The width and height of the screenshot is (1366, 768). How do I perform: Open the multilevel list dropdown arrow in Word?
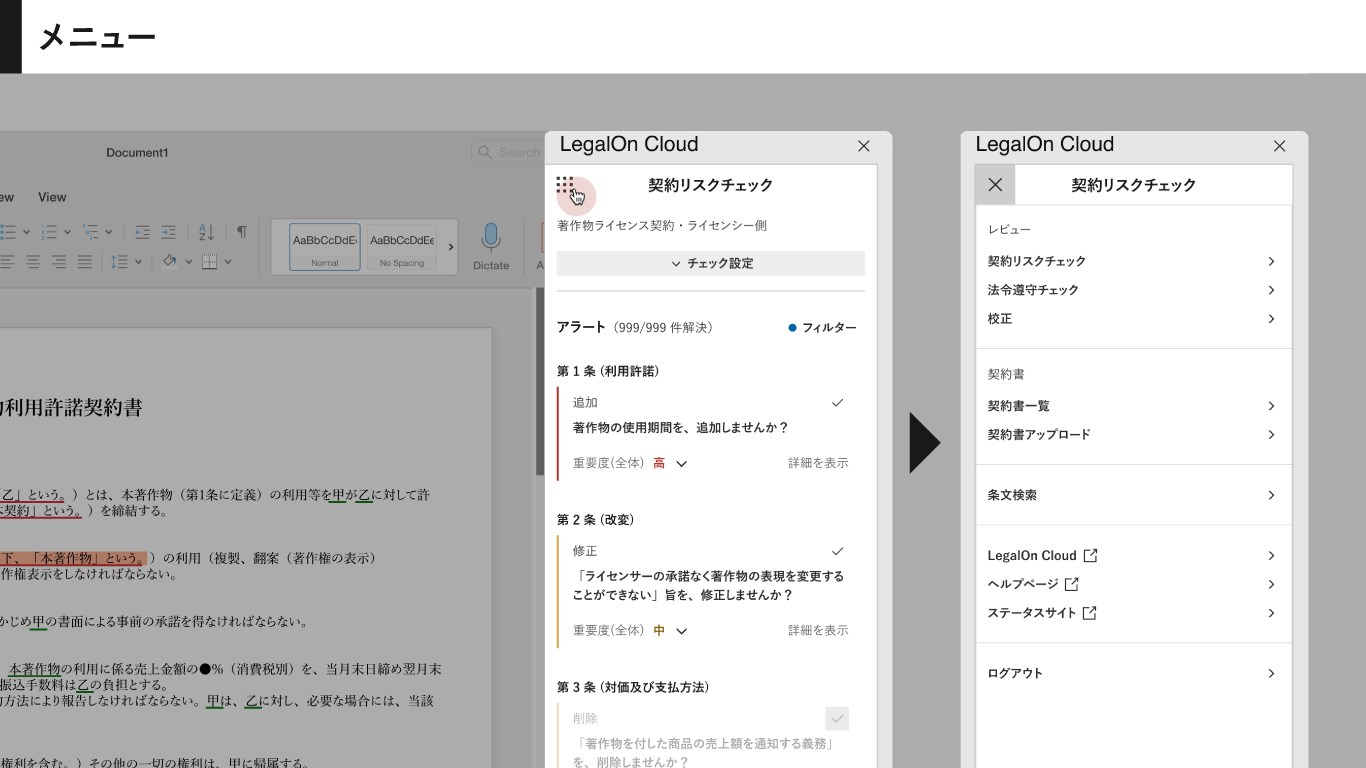tap(109, 232)
